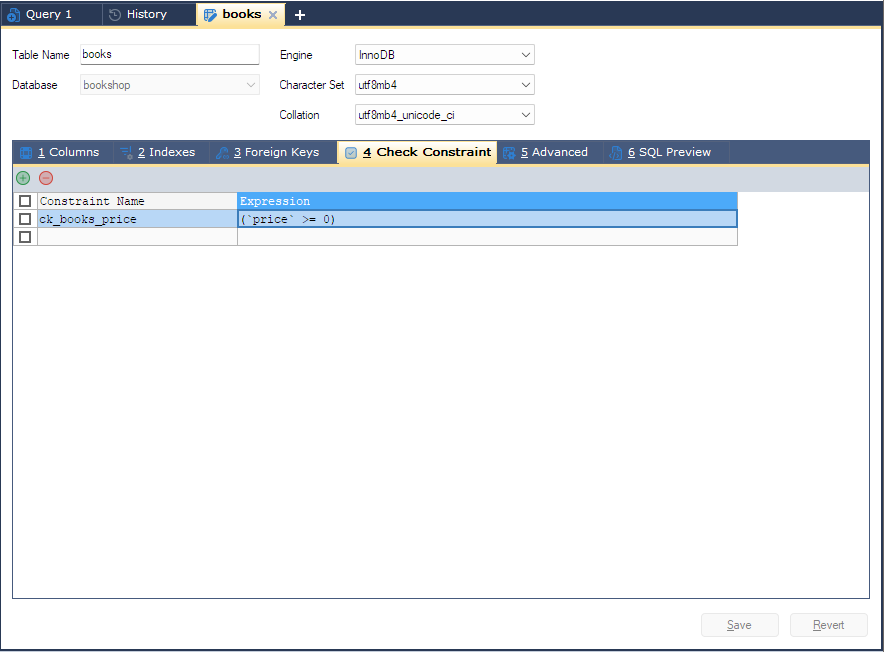The height and width of the screenshot is (652, 884).
Task: Click the Foreign Keys tab icon
Action: pos(223,153)
